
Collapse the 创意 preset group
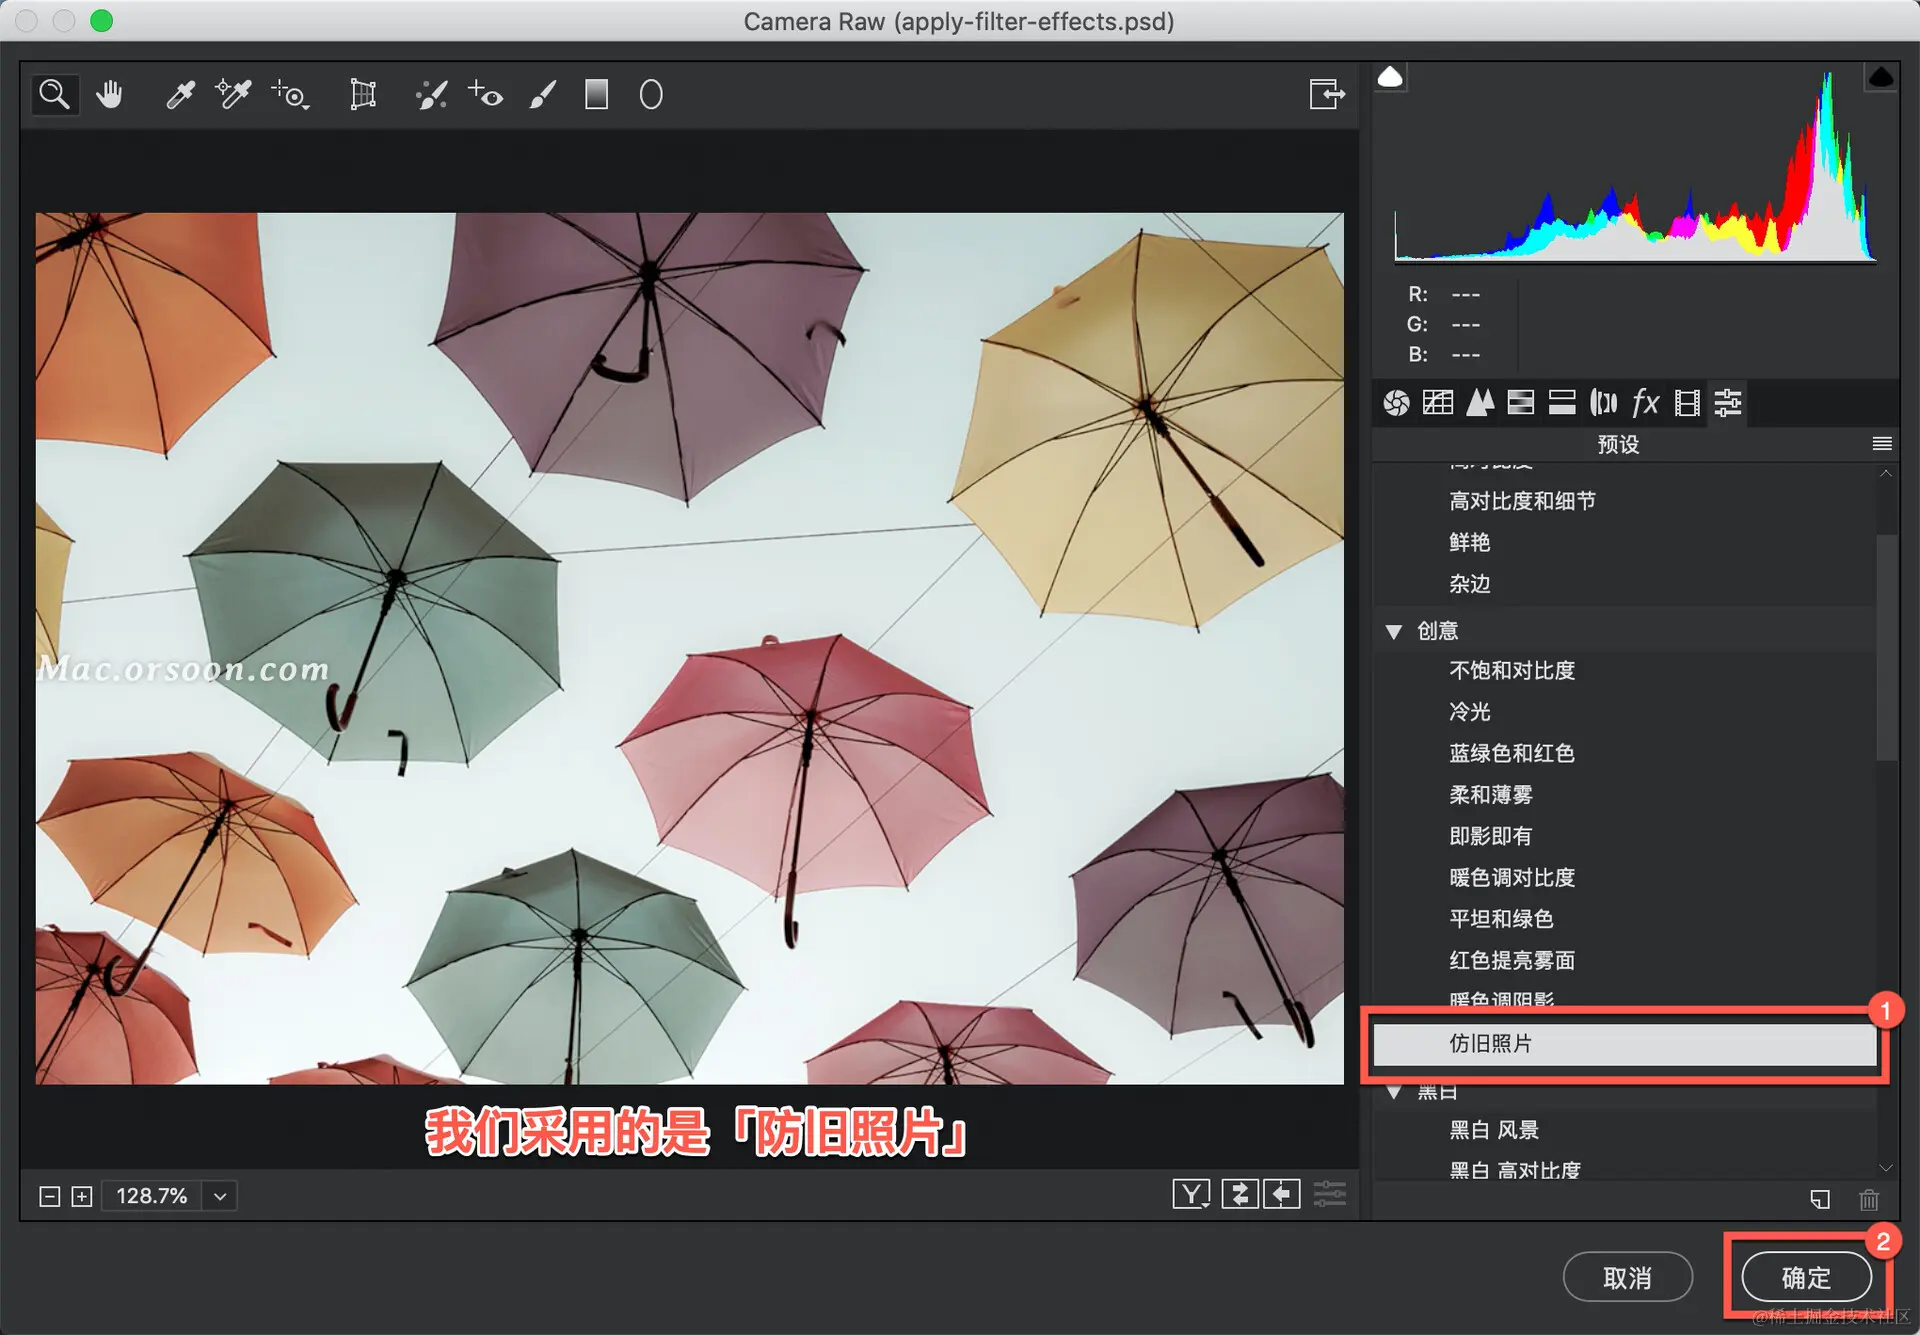[1394, 631]
